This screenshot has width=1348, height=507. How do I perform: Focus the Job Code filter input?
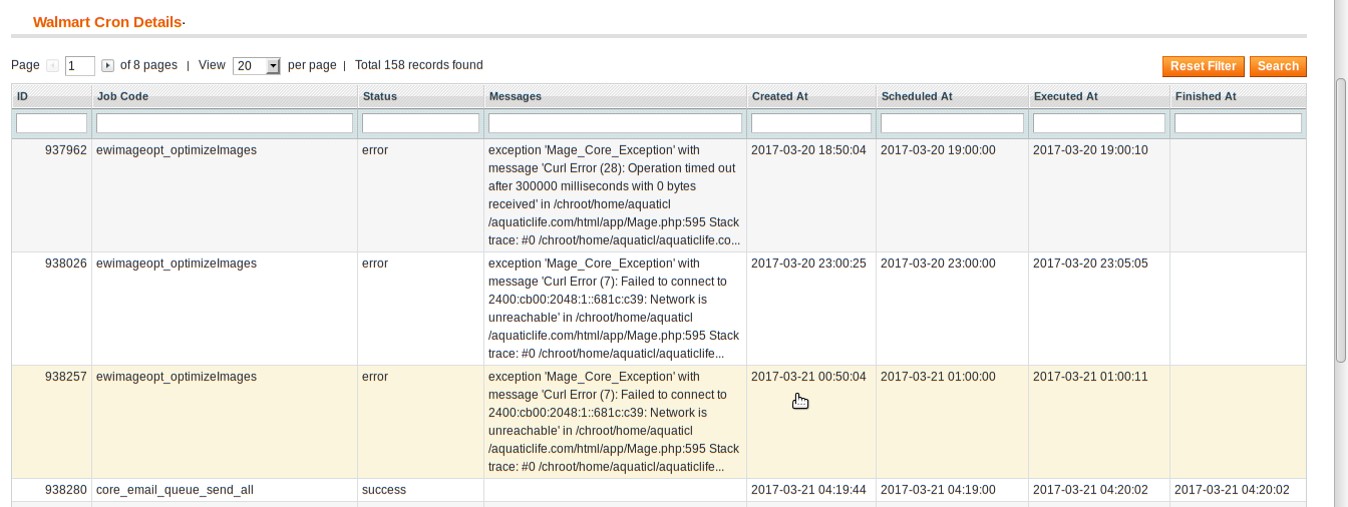225,123
